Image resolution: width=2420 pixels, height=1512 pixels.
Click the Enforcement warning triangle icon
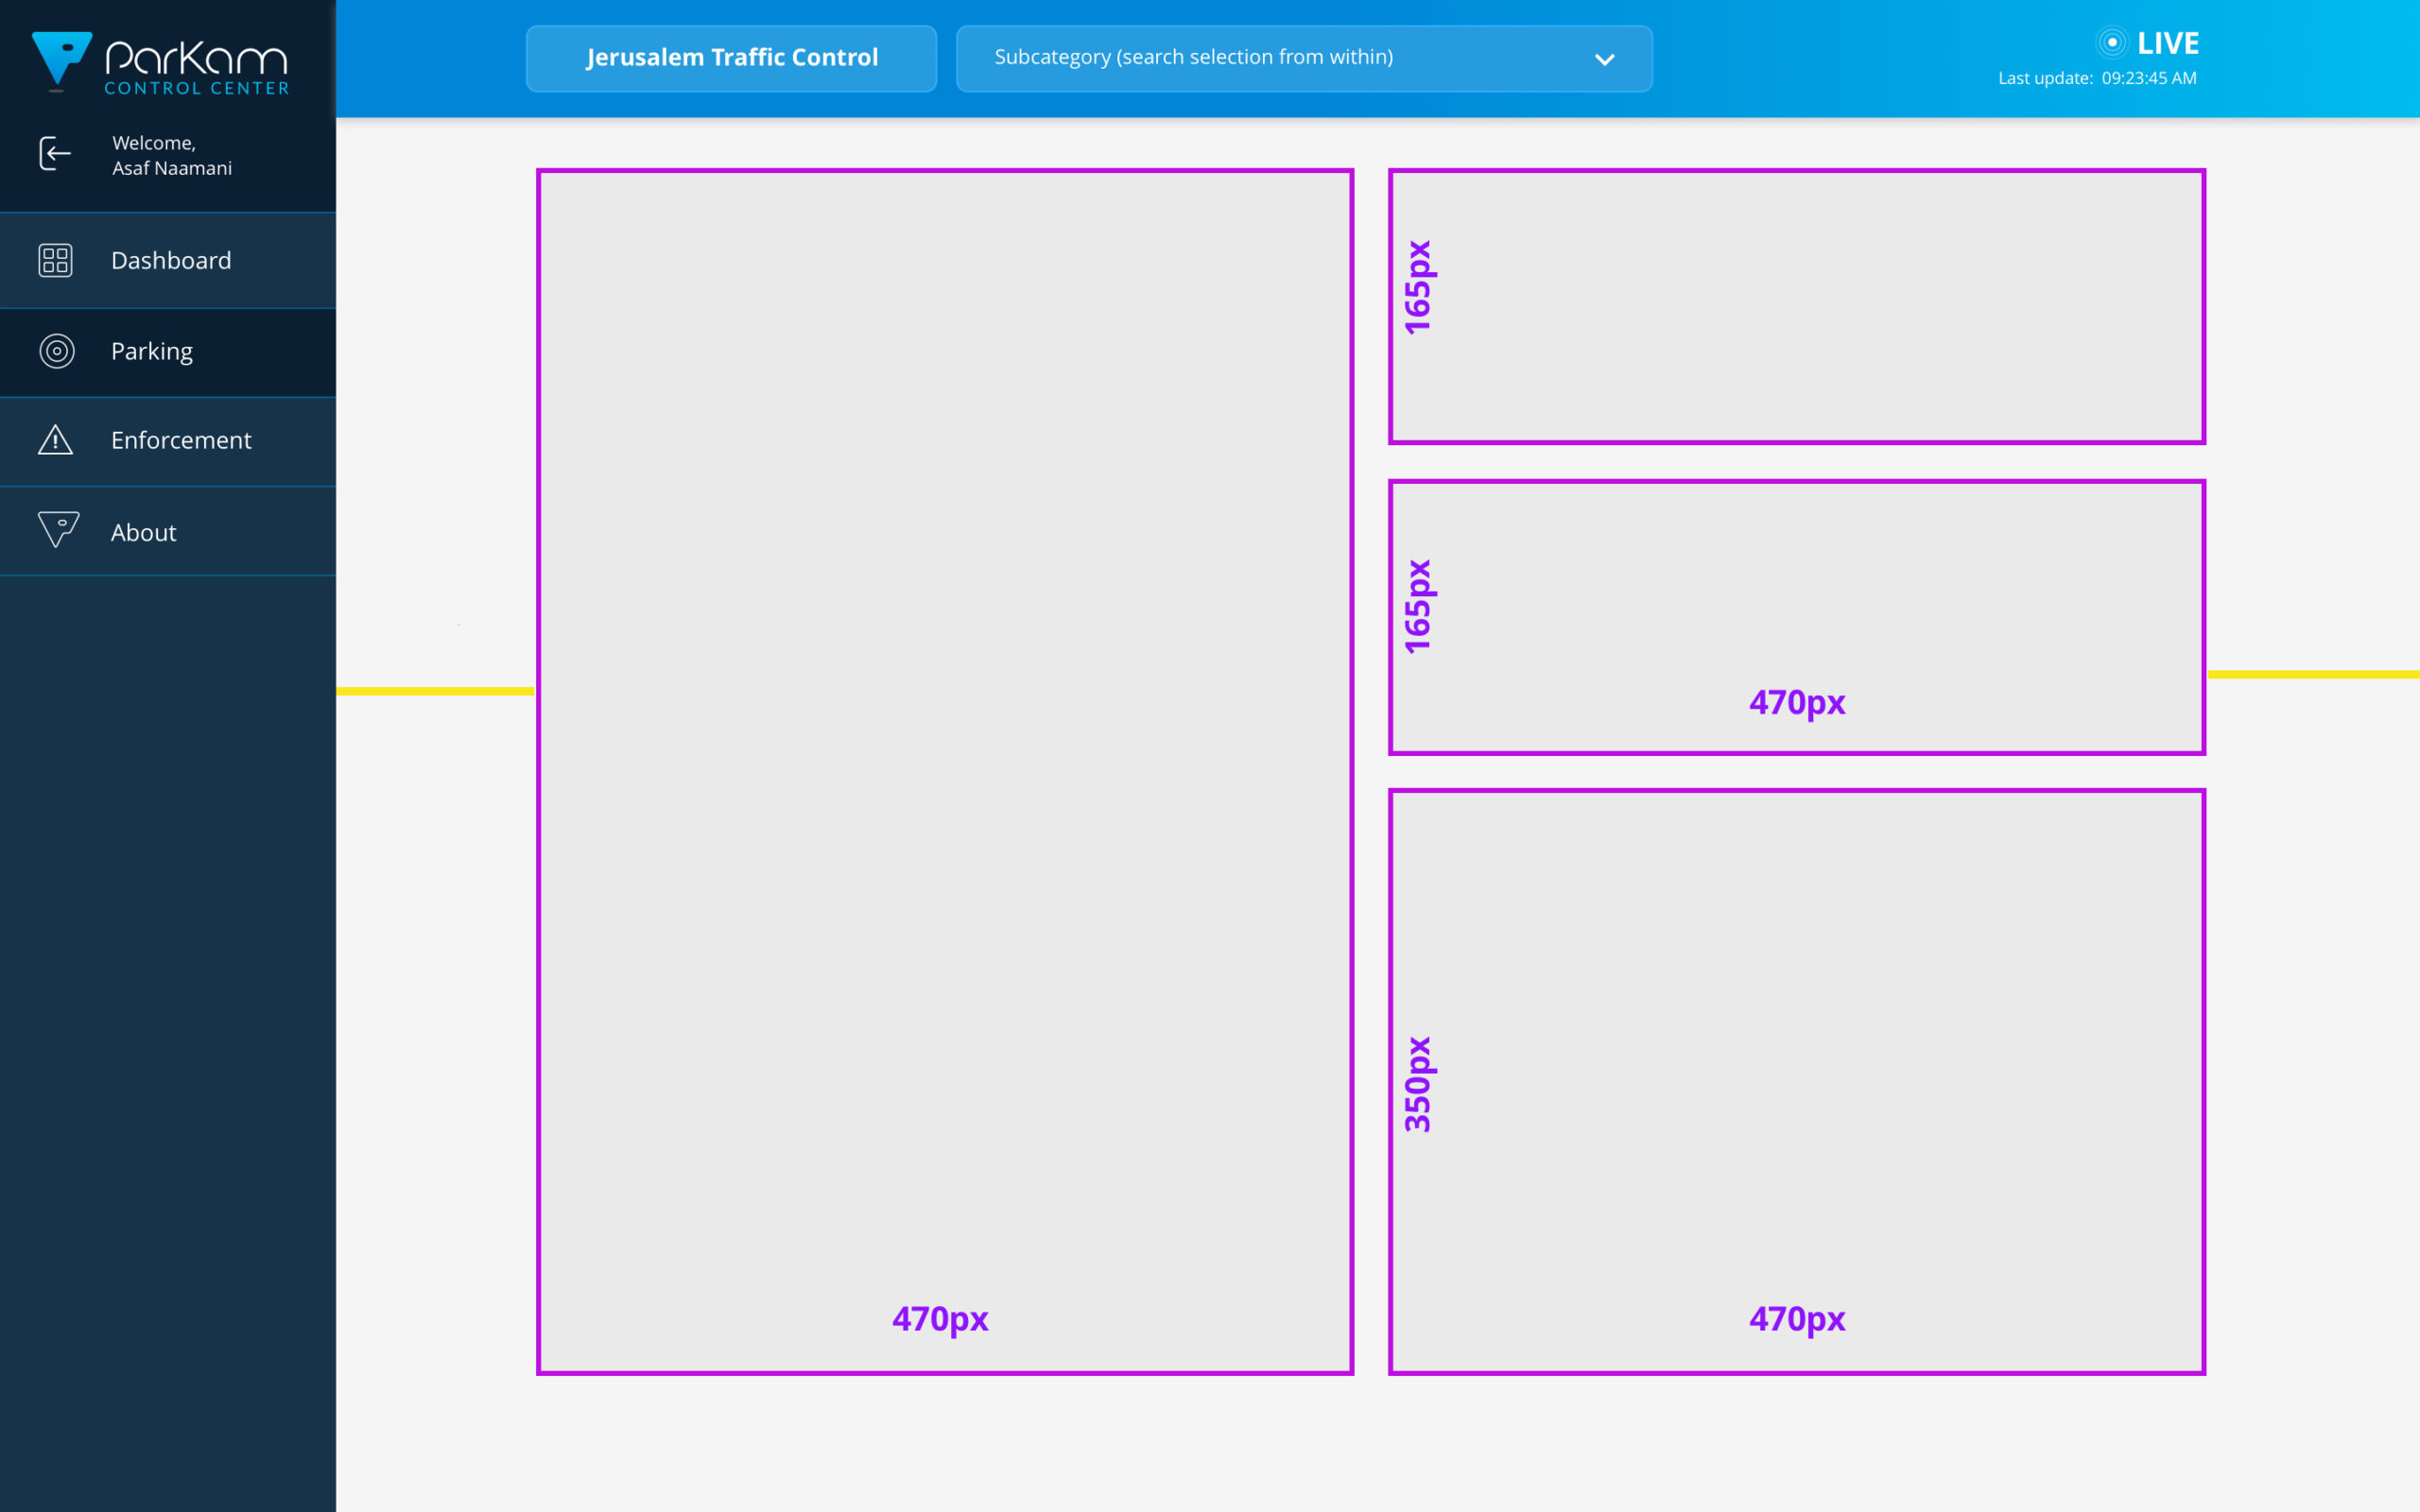[56, 440]
